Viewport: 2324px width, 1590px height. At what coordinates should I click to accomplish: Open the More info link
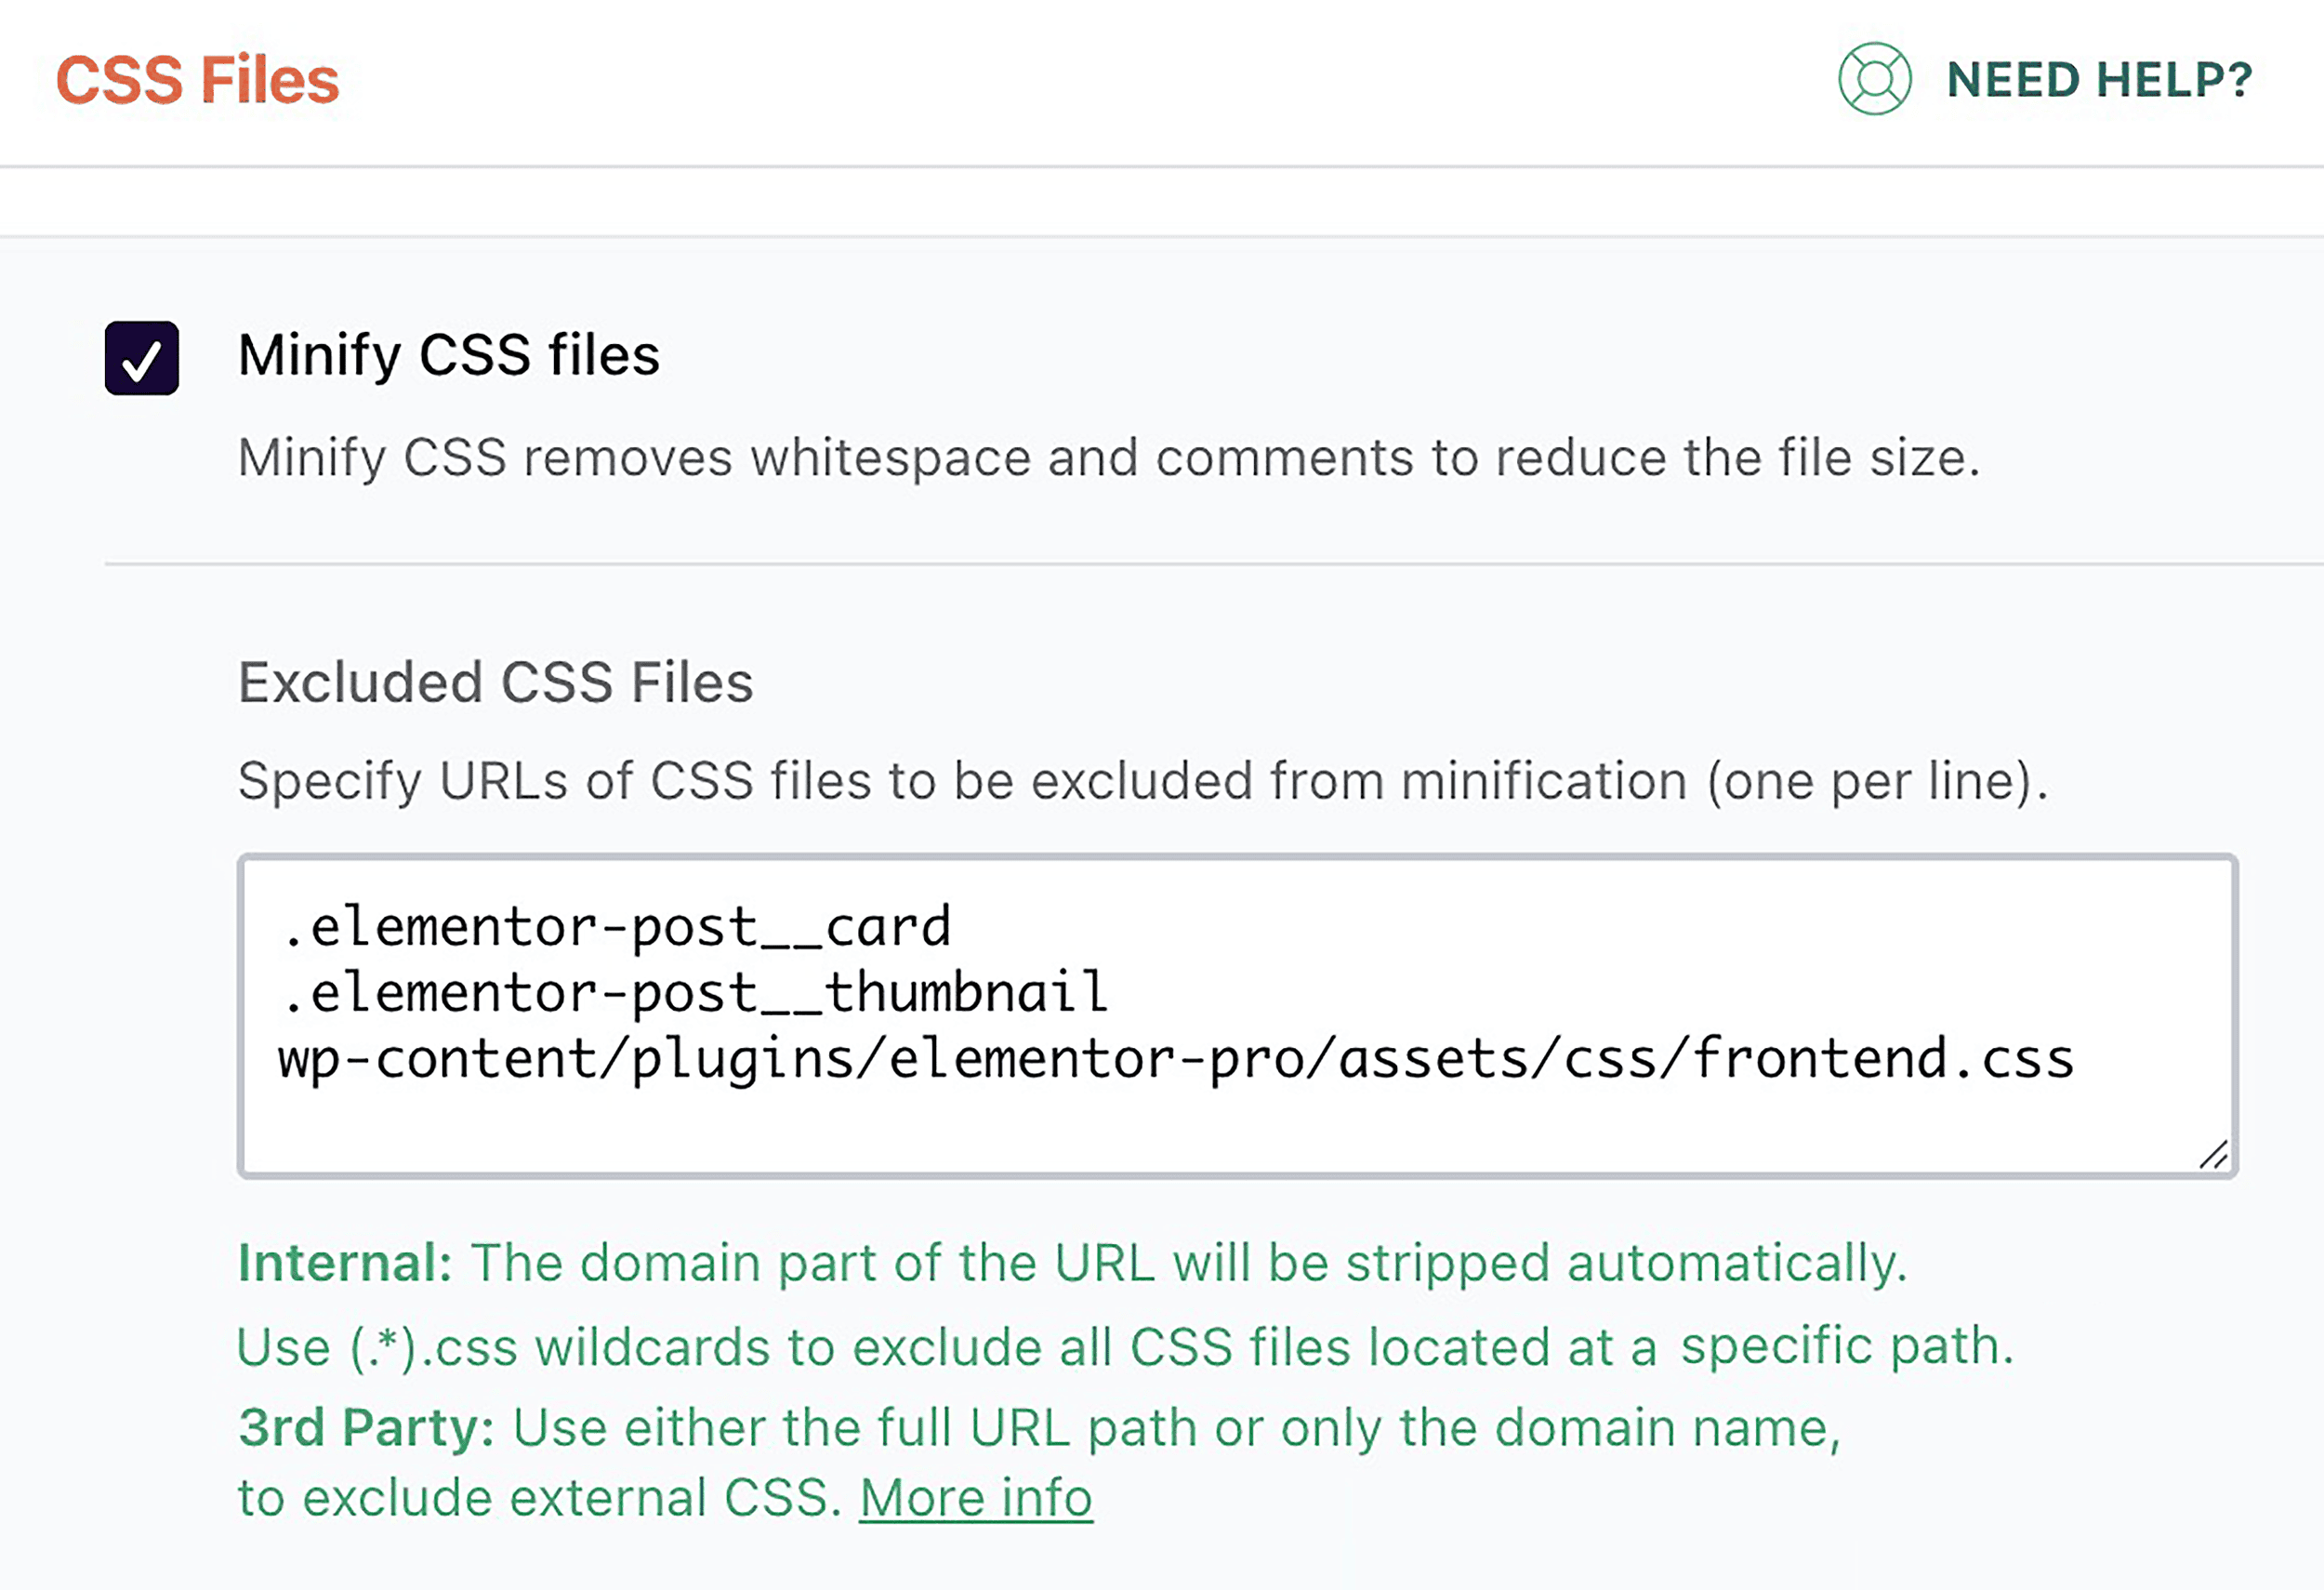click(x=975, y=1497)
